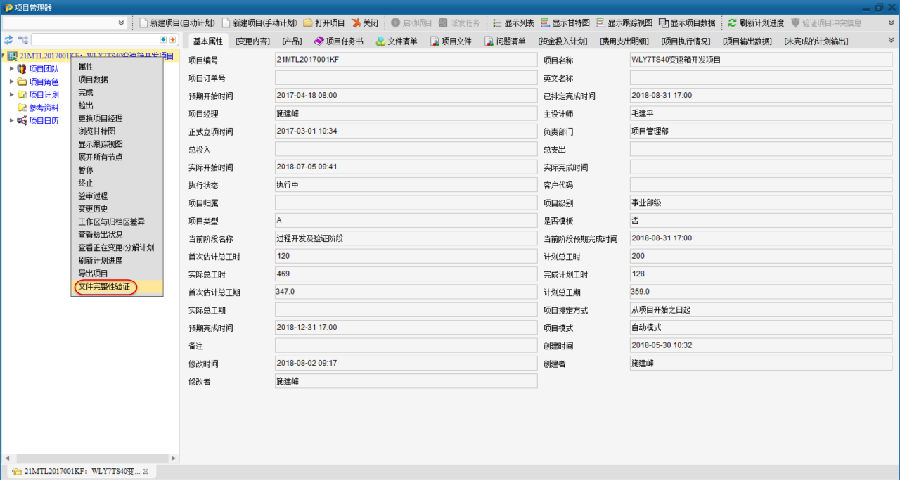Select 项目团队 in the project tree
900x480 pixels.
44,69
